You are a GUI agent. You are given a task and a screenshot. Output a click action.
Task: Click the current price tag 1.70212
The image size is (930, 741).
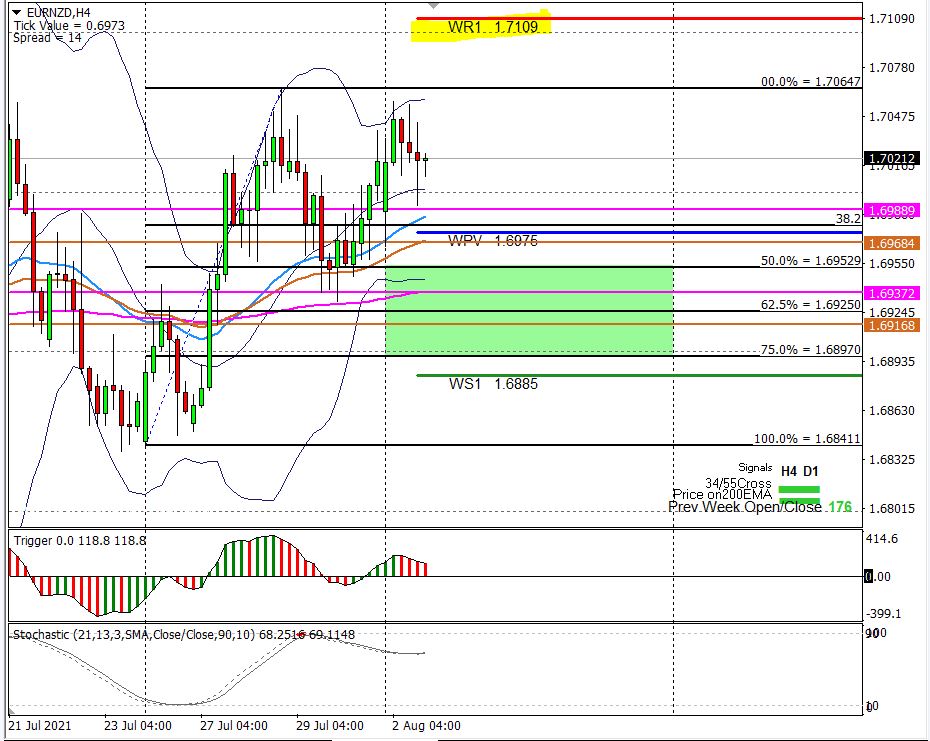tap(894, 159)
